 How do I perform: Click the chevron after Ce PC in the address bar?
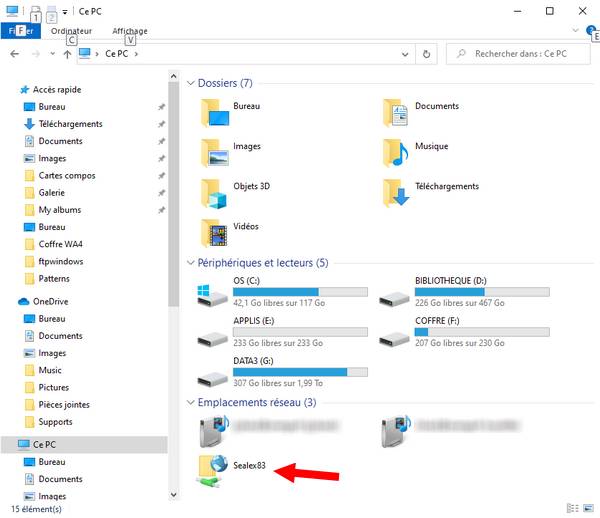(x=136, y=54)
